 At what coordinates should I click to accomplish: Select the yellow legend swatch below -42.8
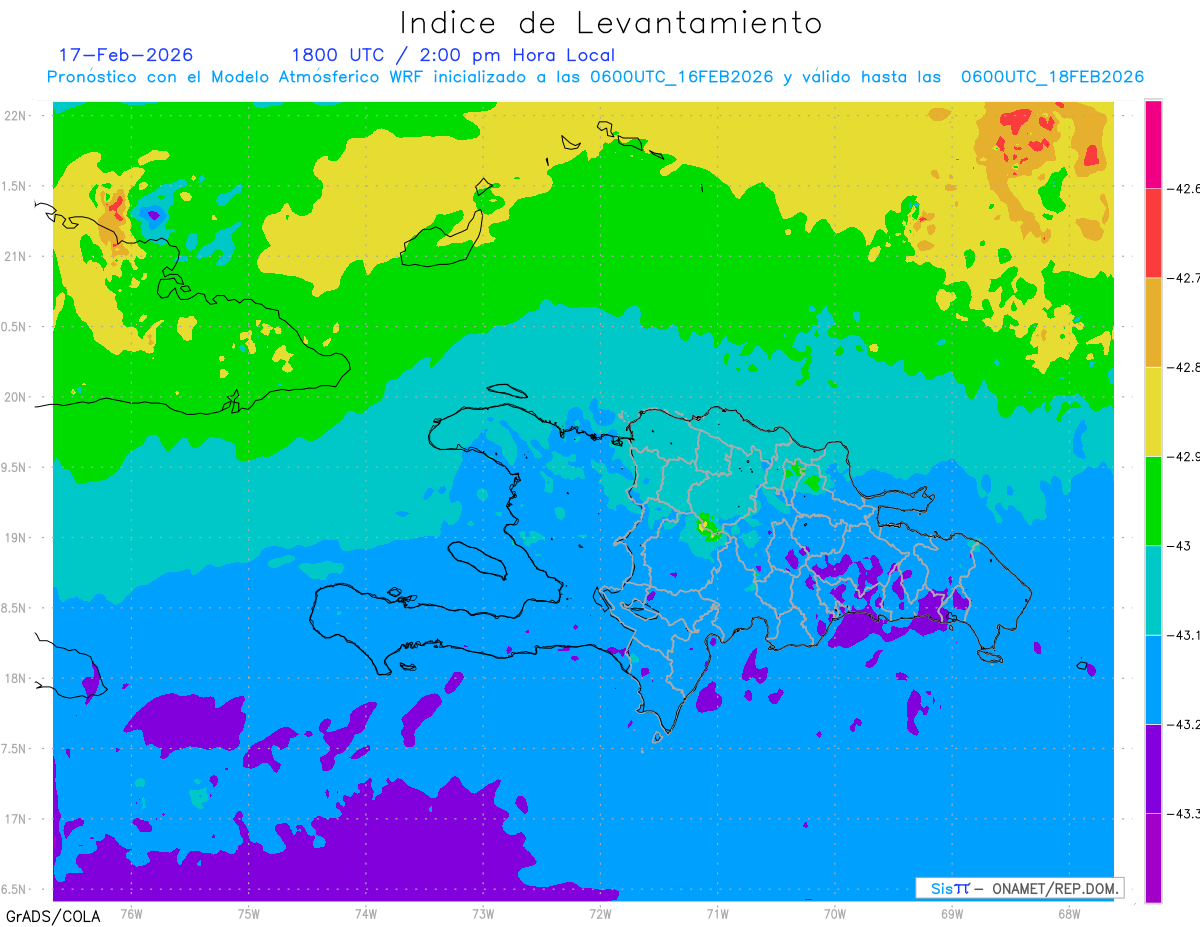(1153, 411)
